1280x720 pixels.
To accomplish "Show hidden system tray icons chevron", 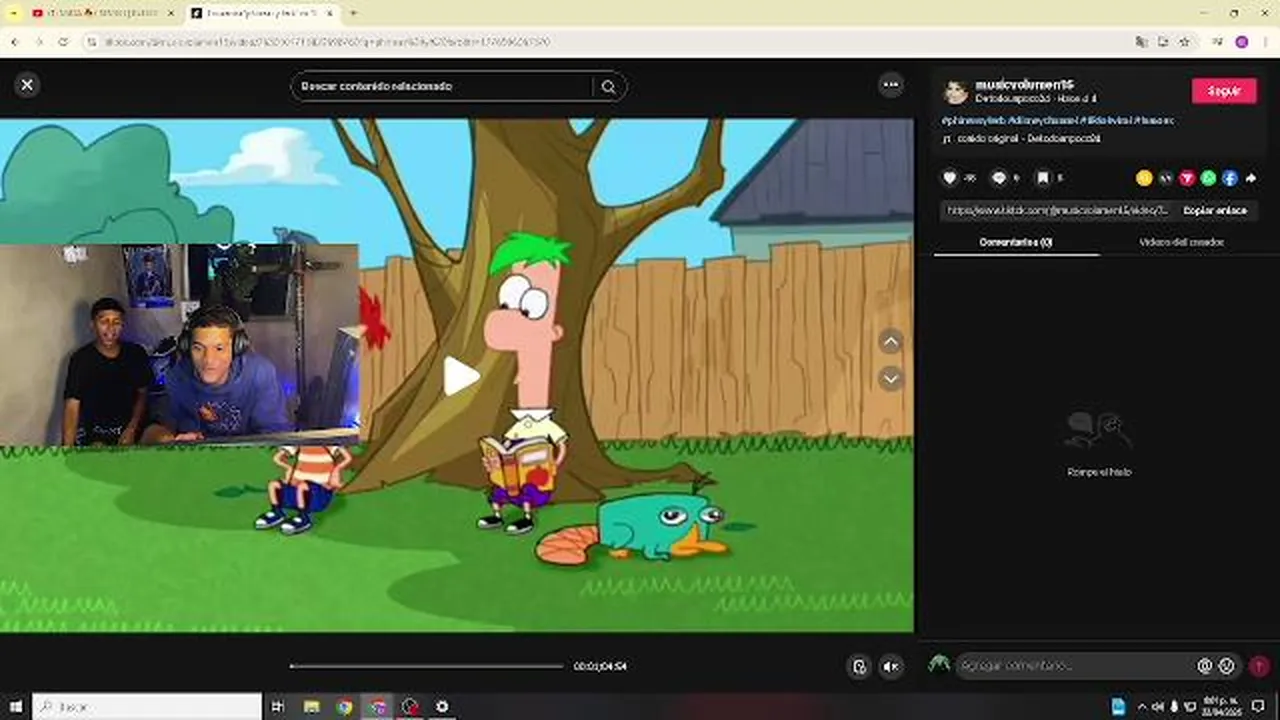I will (x=1142, y=706).
